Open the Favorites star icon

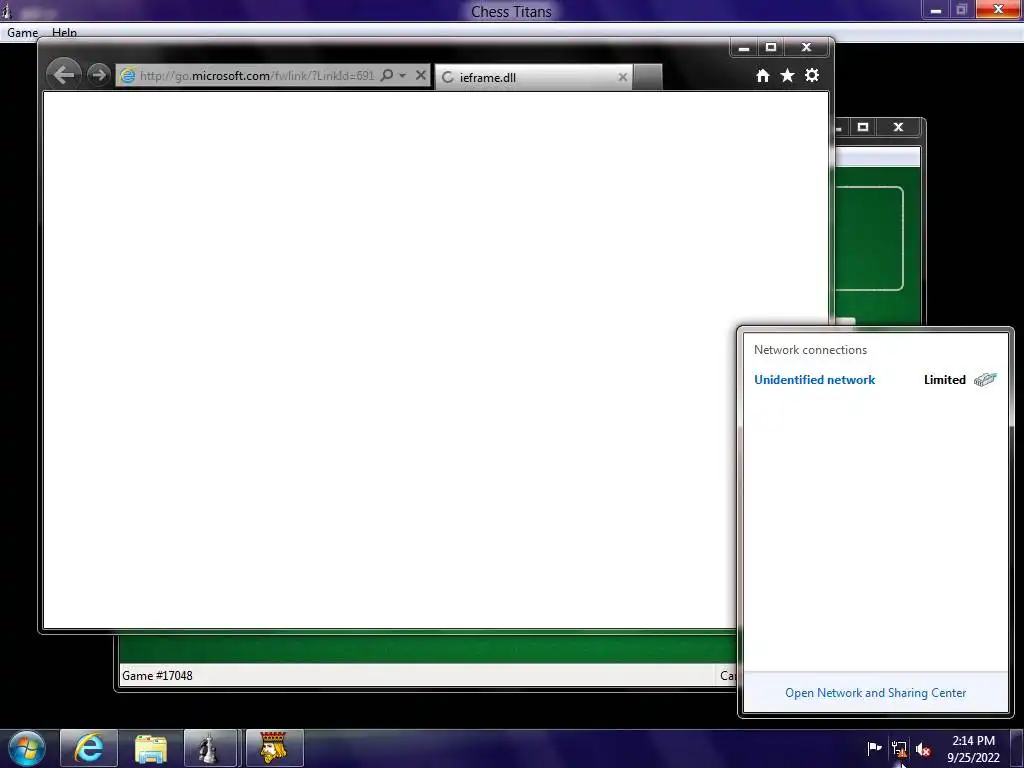click(787, 76)
